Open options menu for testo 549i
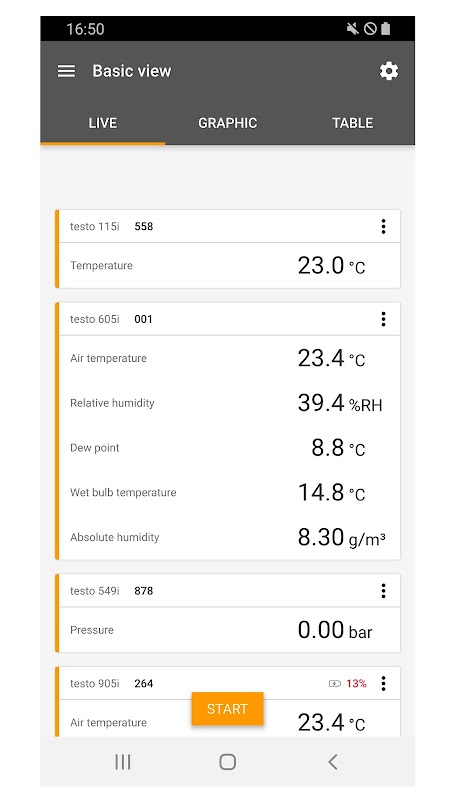Viewport: 450px width, 800px height. [x=383, y=591]
